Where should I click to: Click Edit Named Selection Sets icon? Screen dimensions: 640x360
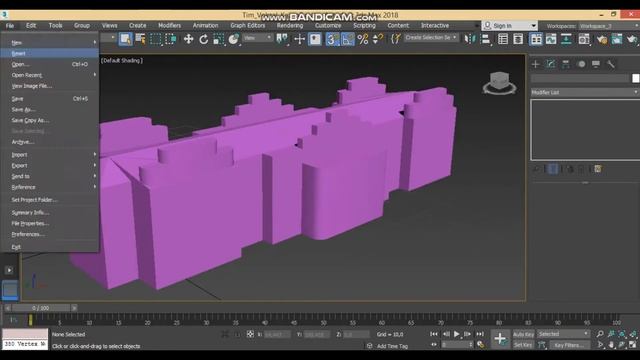tap(396, 39)
